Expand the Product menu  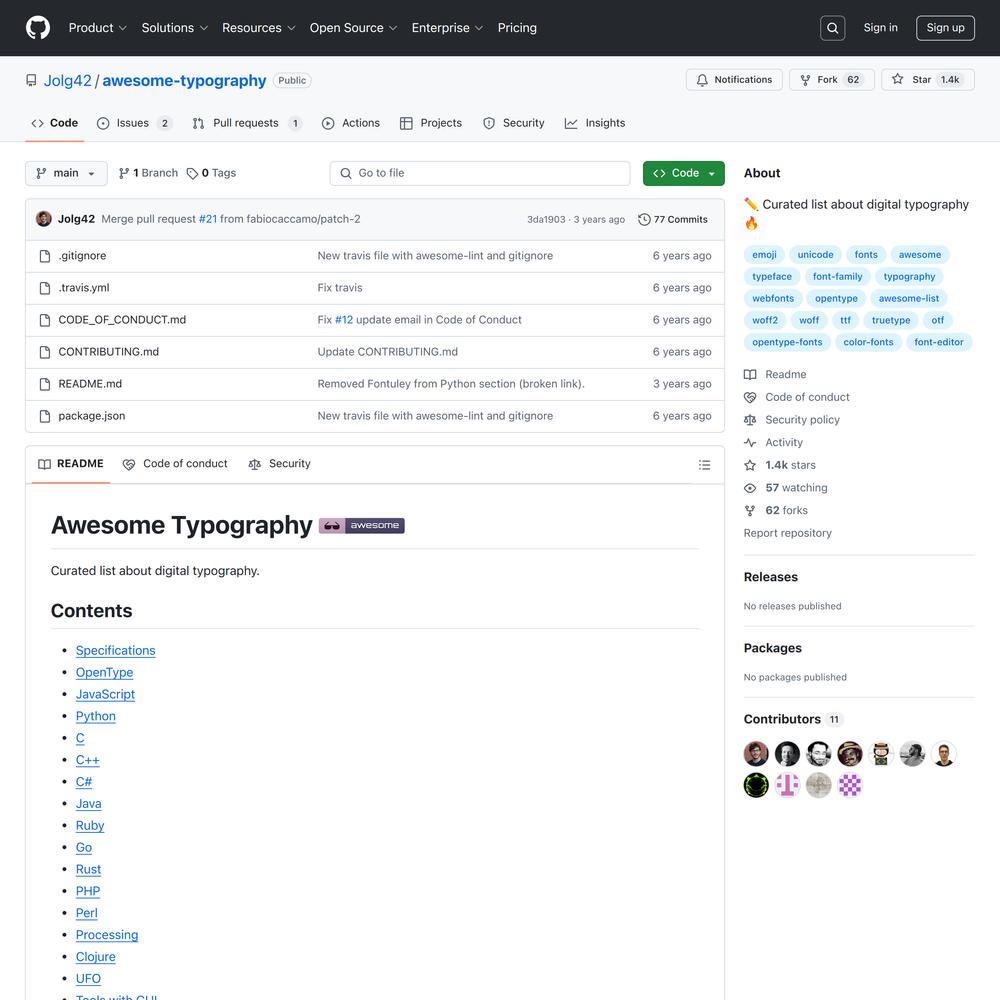pos(98,28)
